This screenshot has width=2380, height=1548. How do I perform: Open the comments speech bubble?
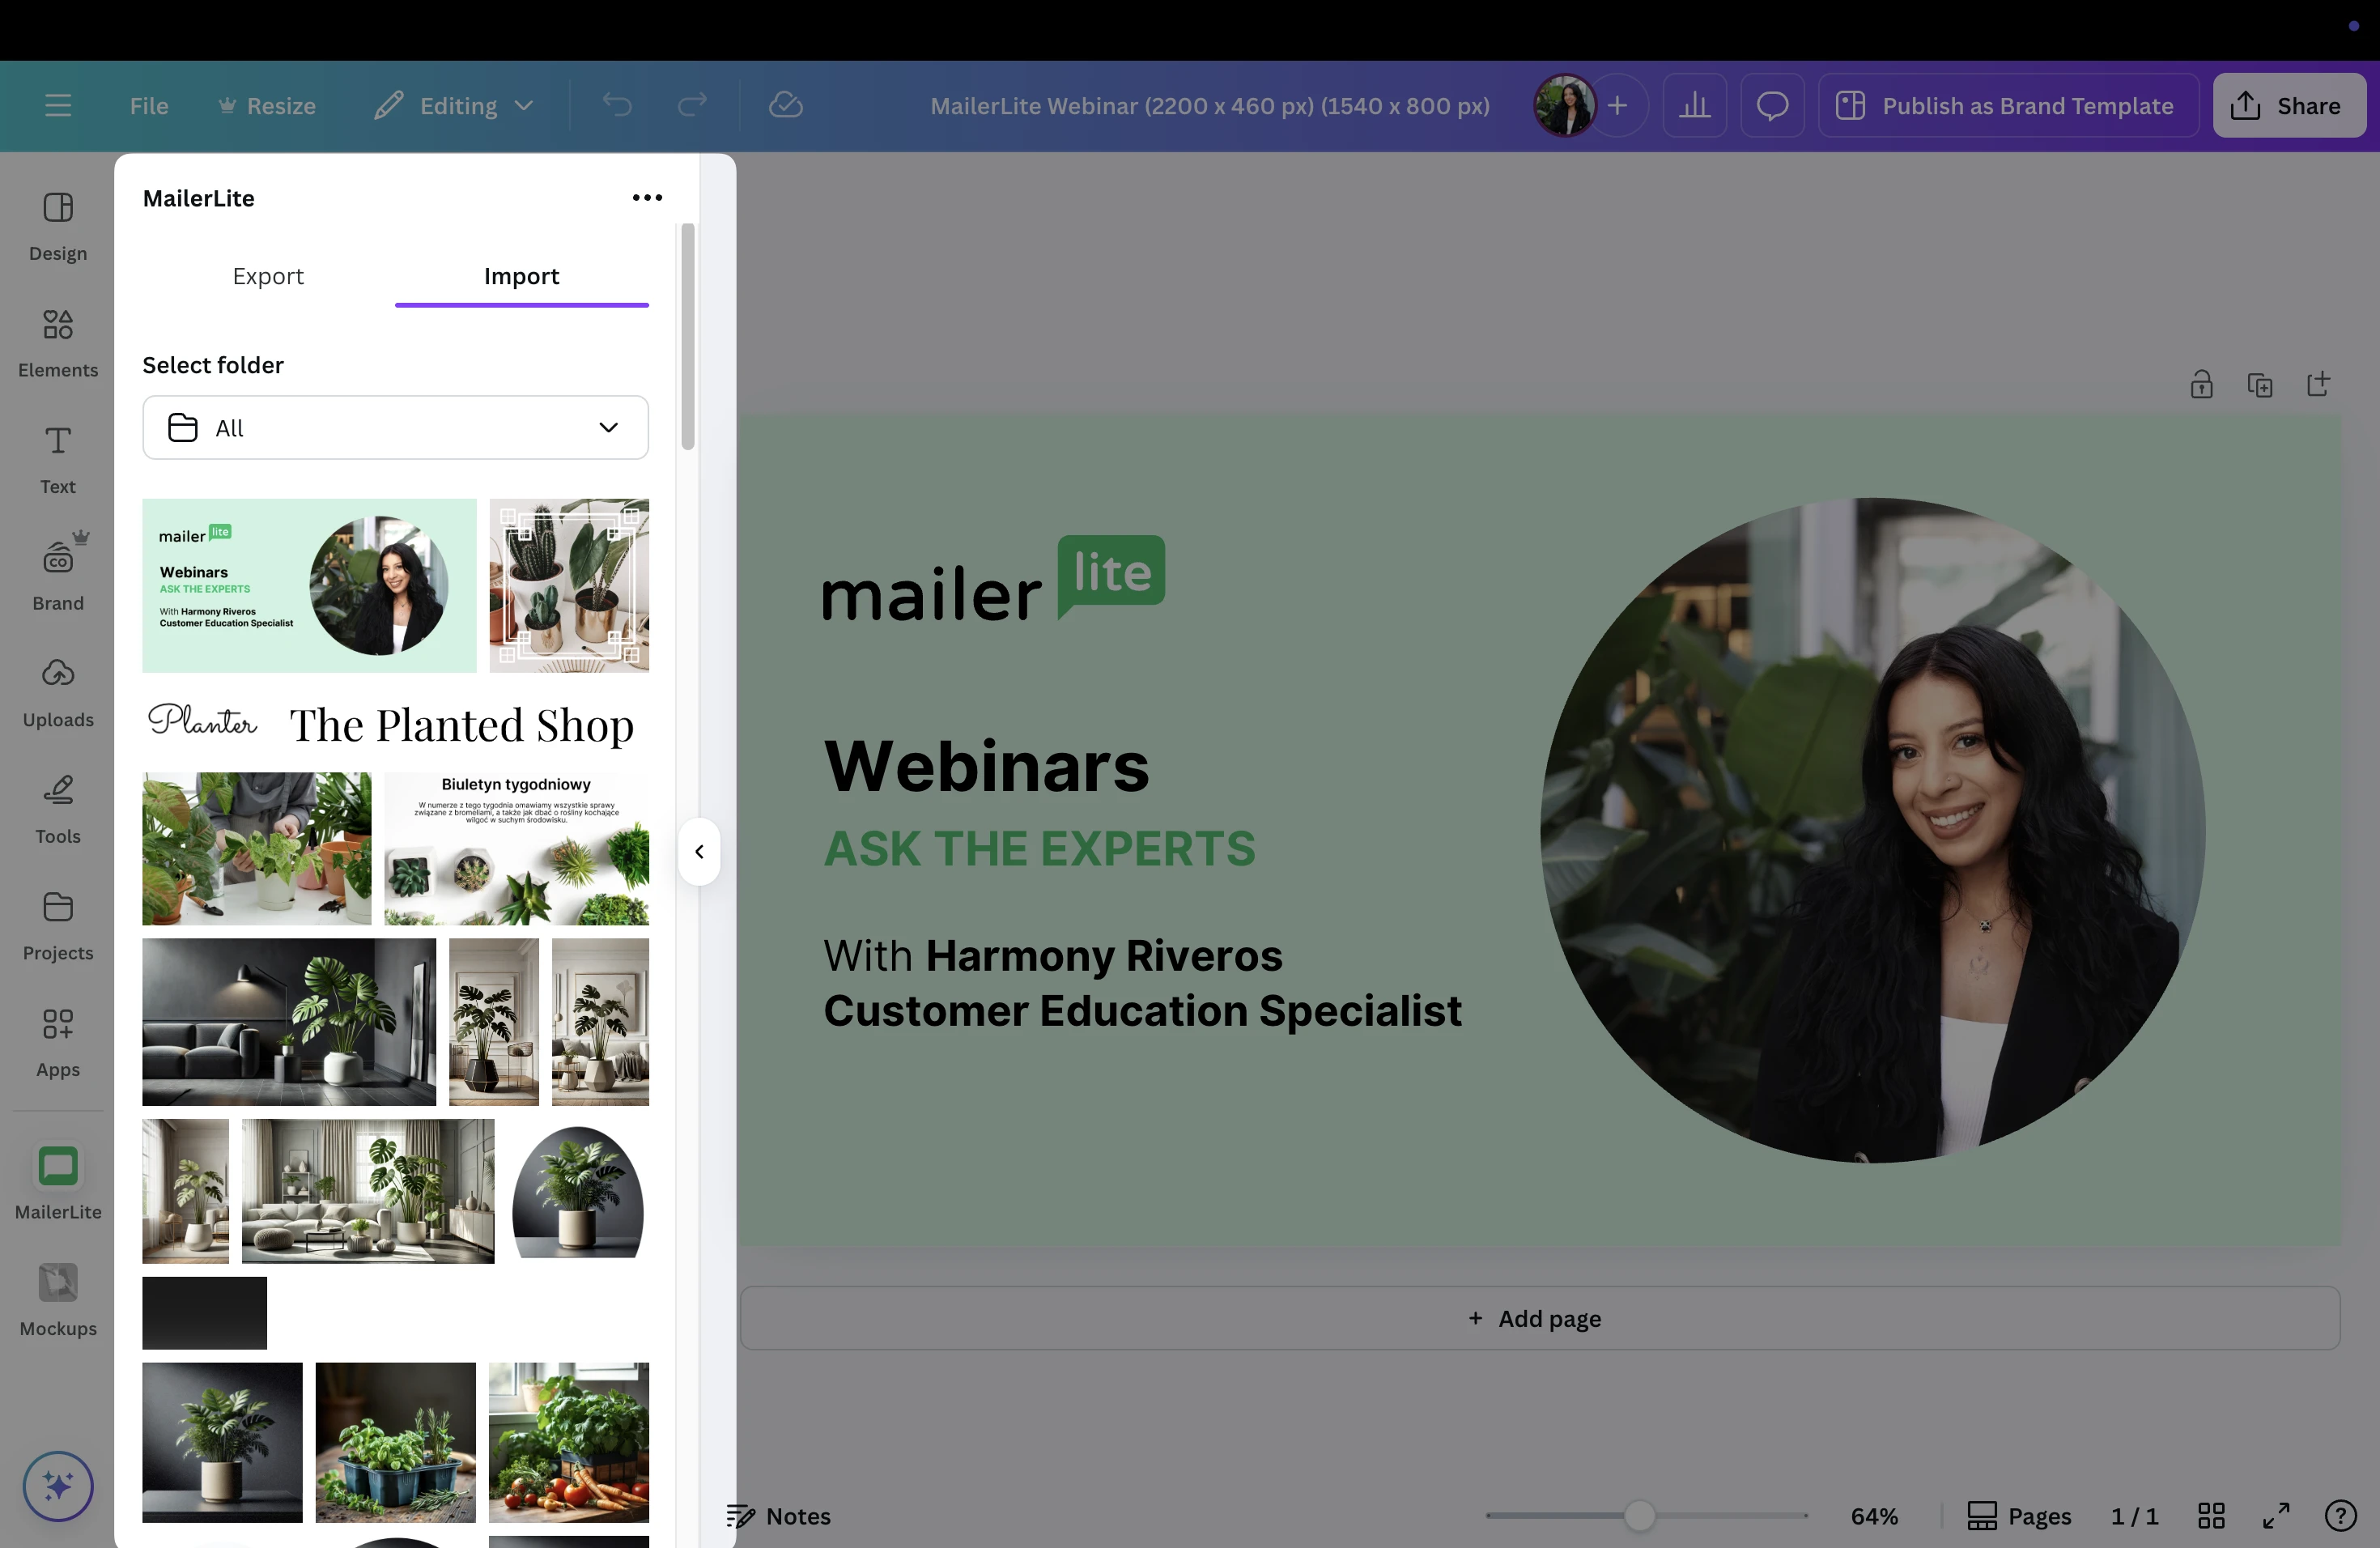1772,105
